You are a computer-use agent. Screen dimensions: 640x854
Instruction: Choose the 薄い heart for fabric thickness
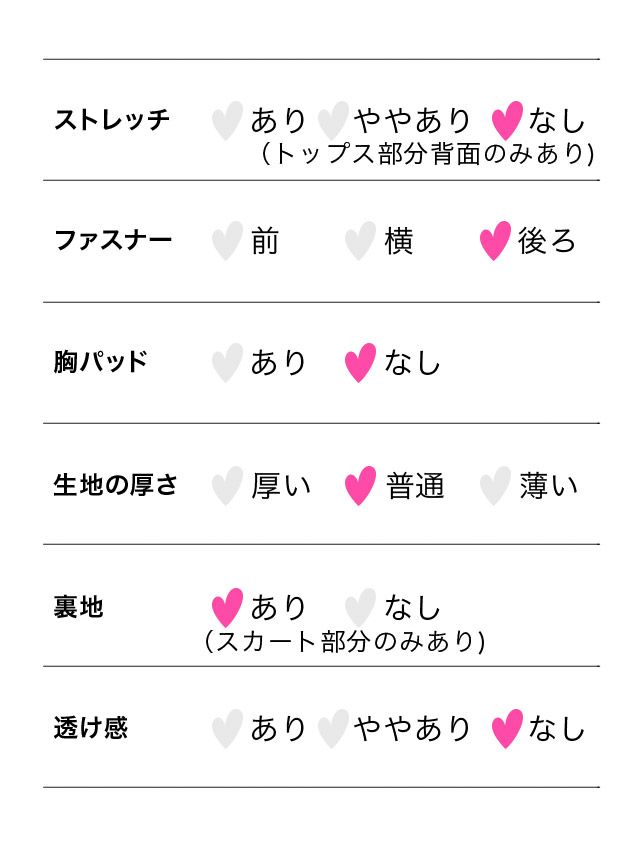[495, 486]
